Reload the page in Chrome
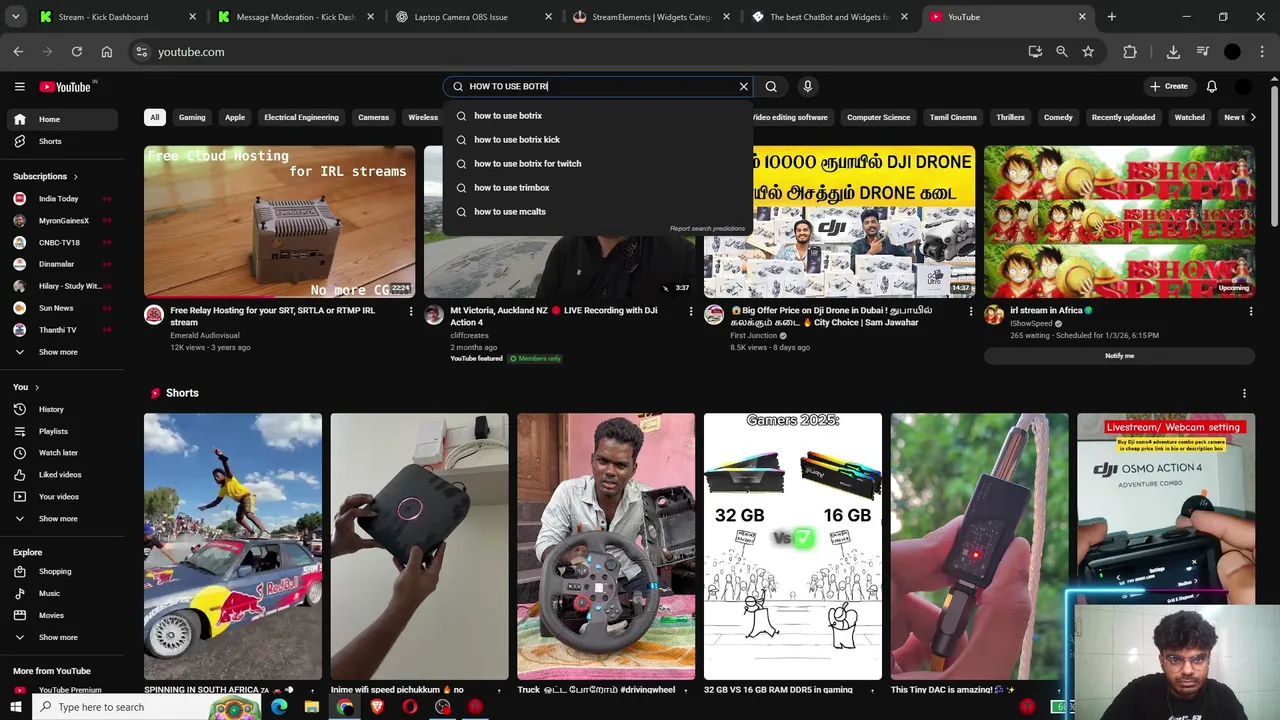This screenshot has height=720, width=1280. (x=77, y=52)
